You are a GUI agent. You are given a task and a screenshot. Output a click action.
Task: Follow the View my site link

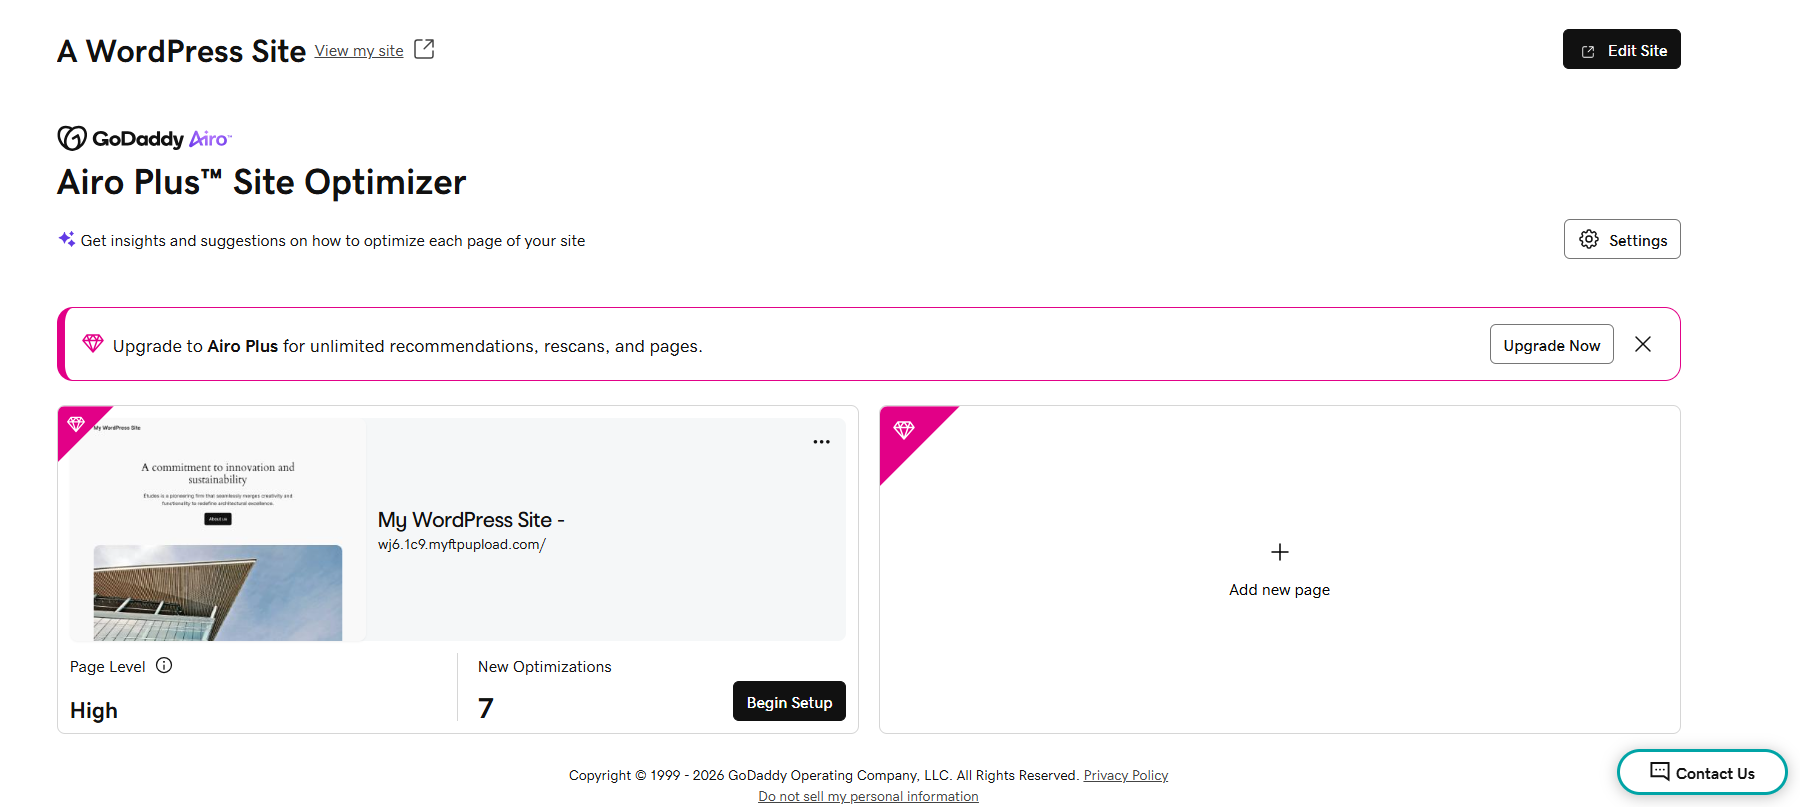pos(359,51)
